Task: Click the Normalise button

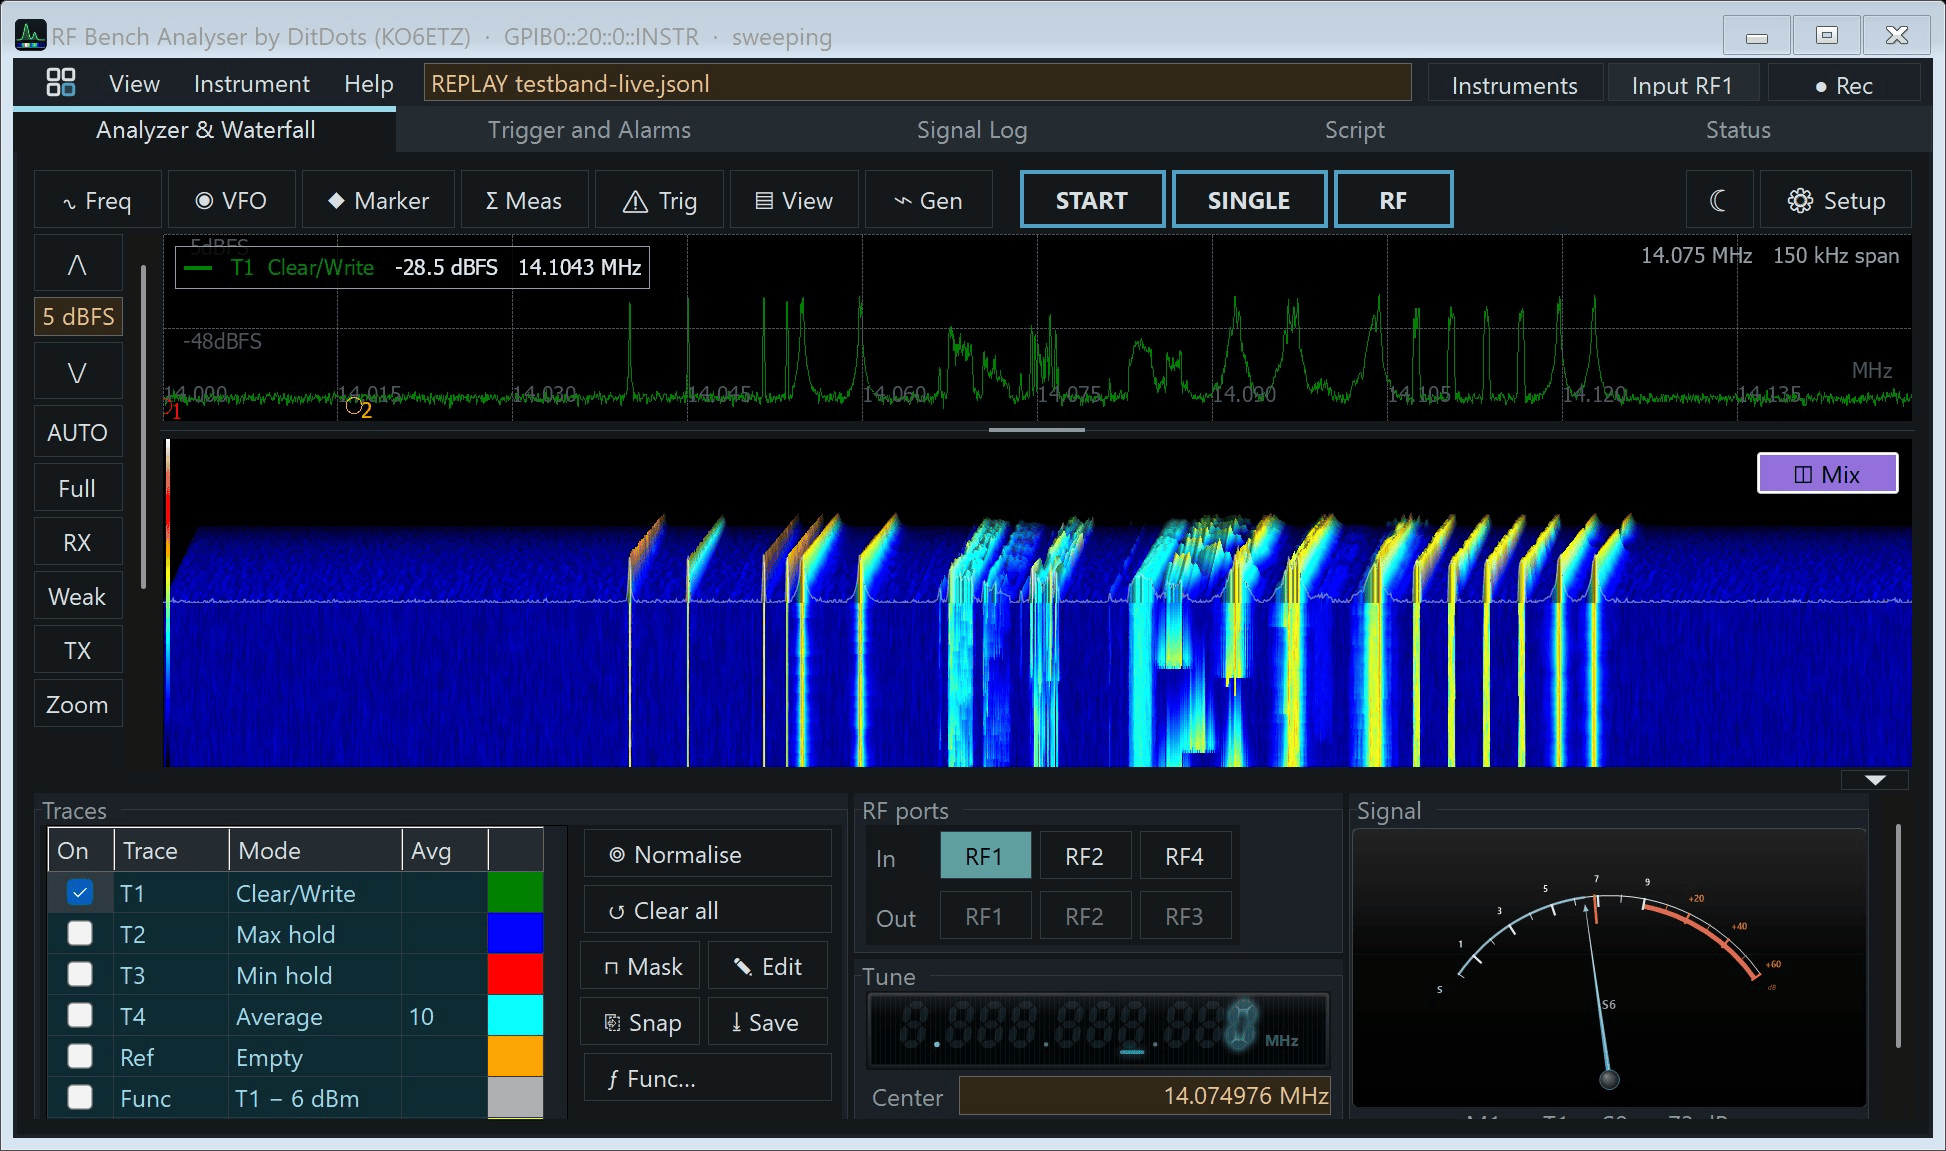Action: point(707,854)
